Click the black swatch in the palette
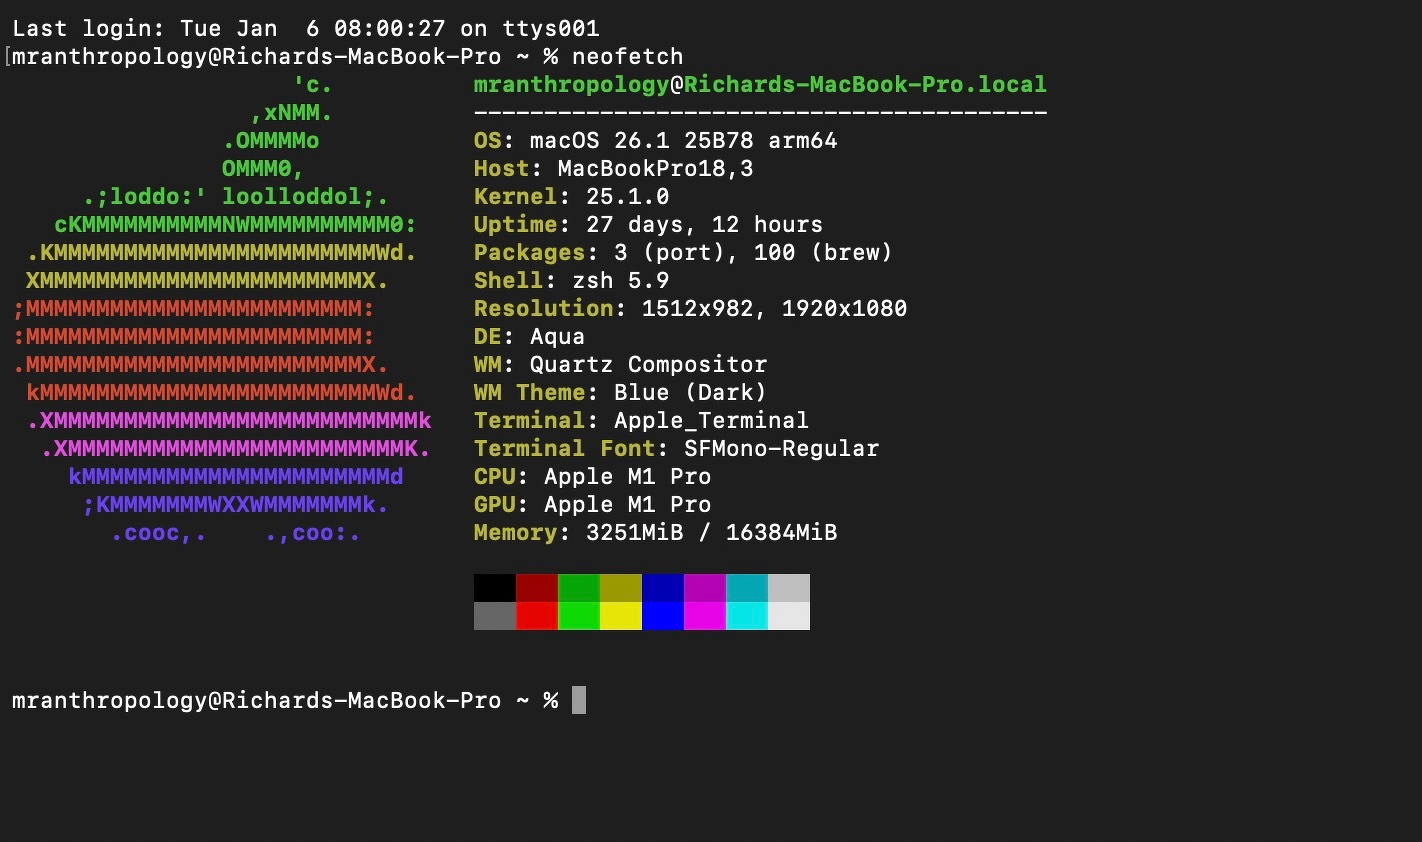 point(495,588)
